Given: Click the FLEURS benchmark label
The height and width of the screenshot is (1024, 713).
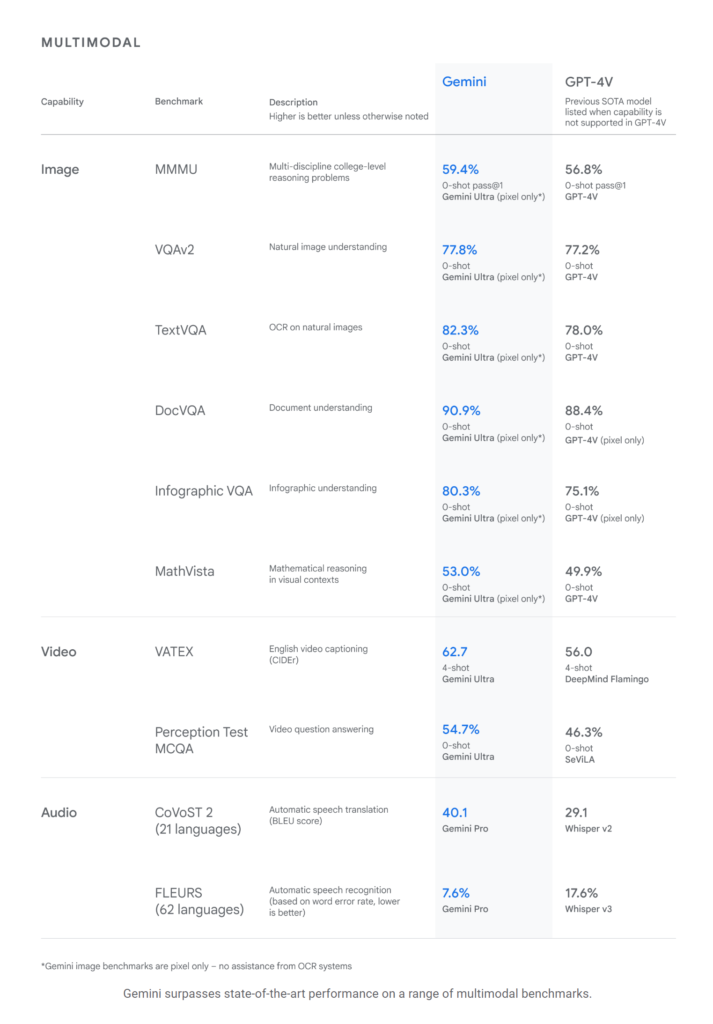Looking at the screenshot, I should (199, 901).
